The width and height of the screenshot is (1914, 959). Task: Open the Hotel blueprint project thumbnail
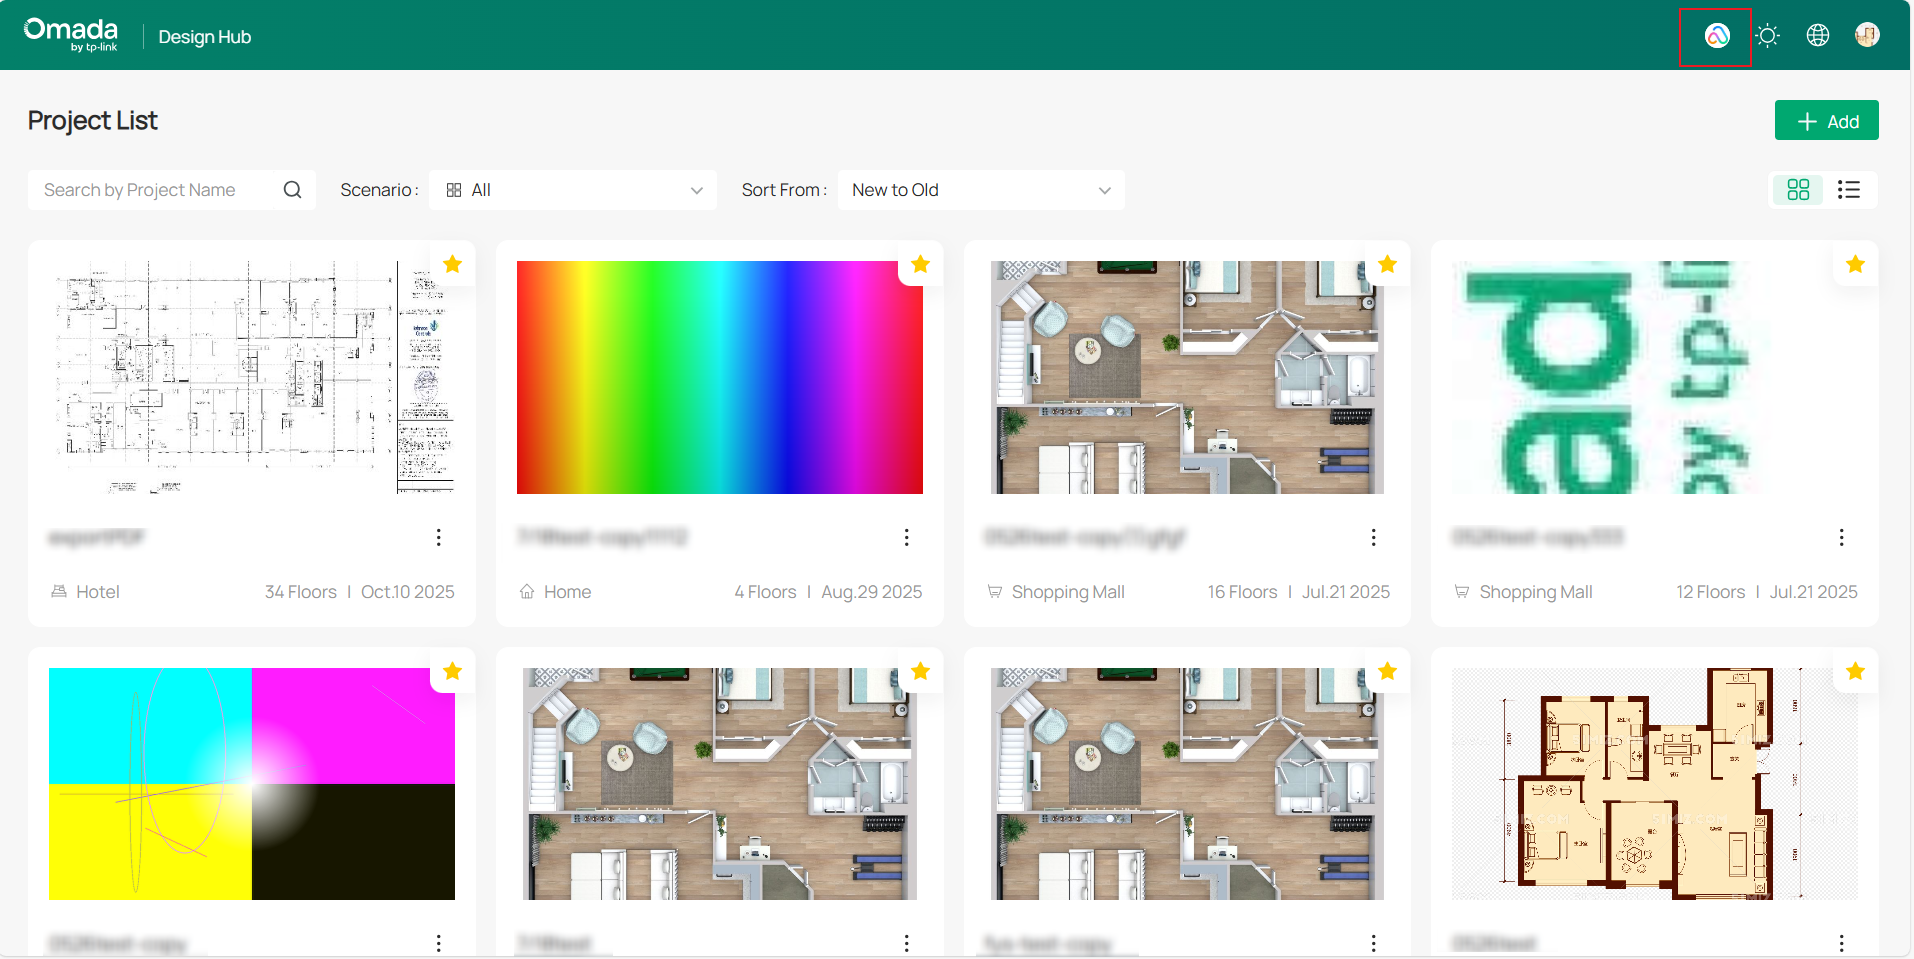coord(251,377)
